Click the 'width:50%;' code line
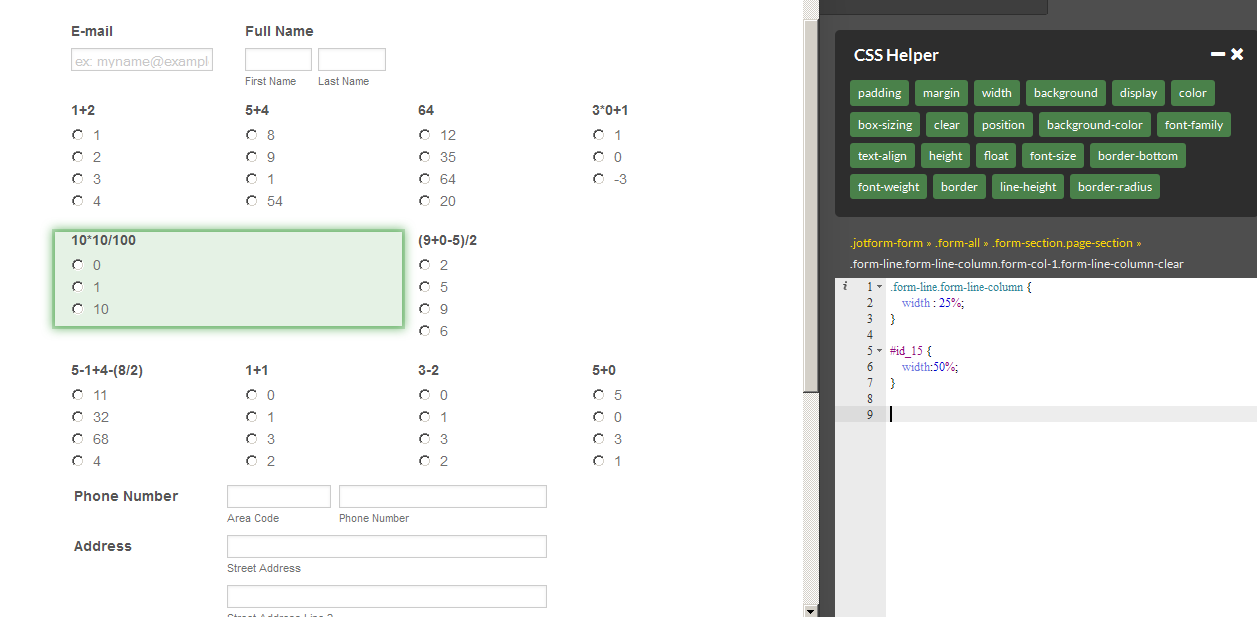 coord(929,367)
